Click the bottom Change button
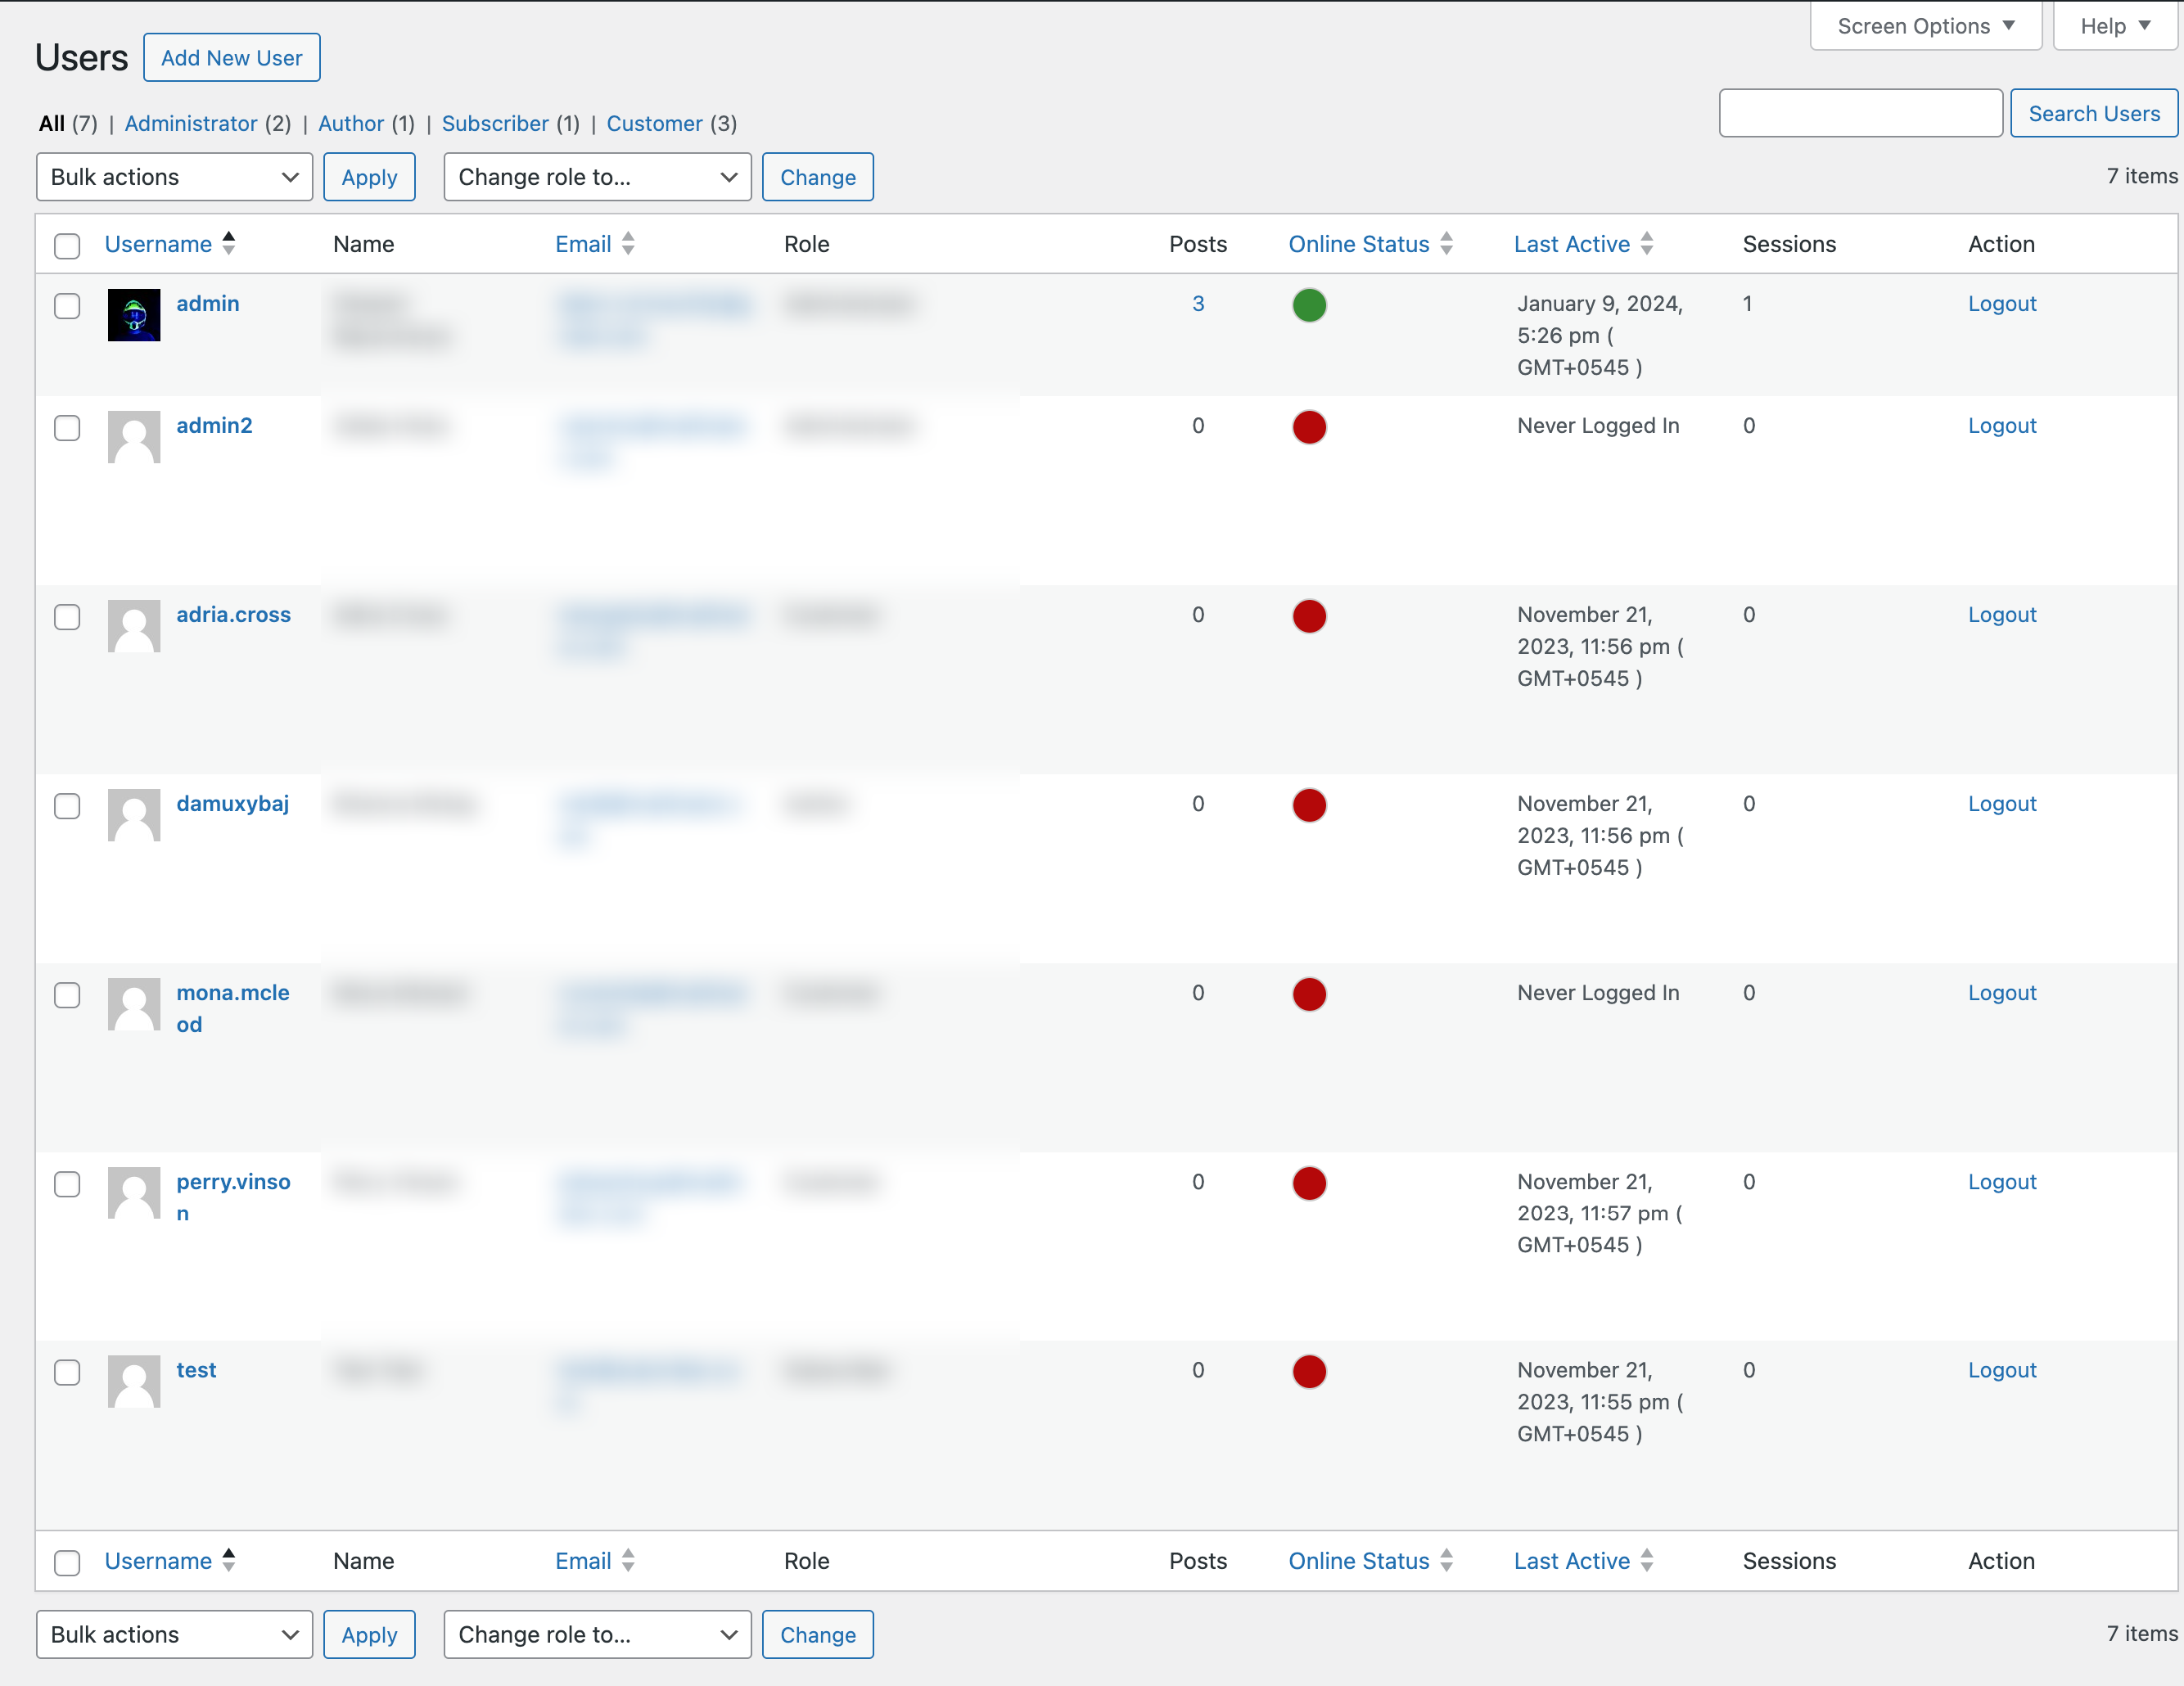 pos(817,1634)
